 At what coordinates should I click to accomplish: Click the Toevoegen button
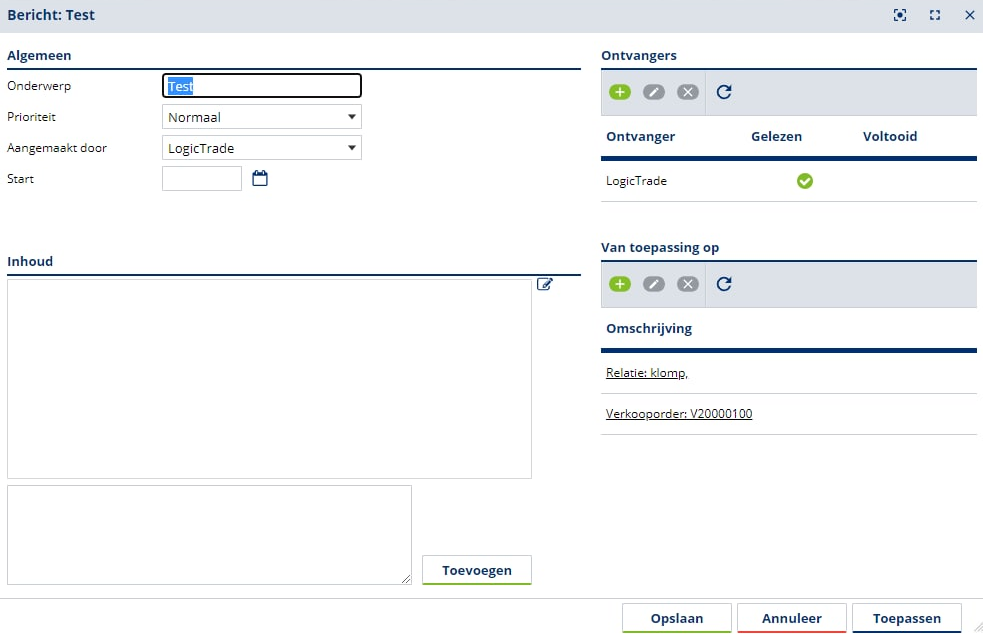pos(477,570)
